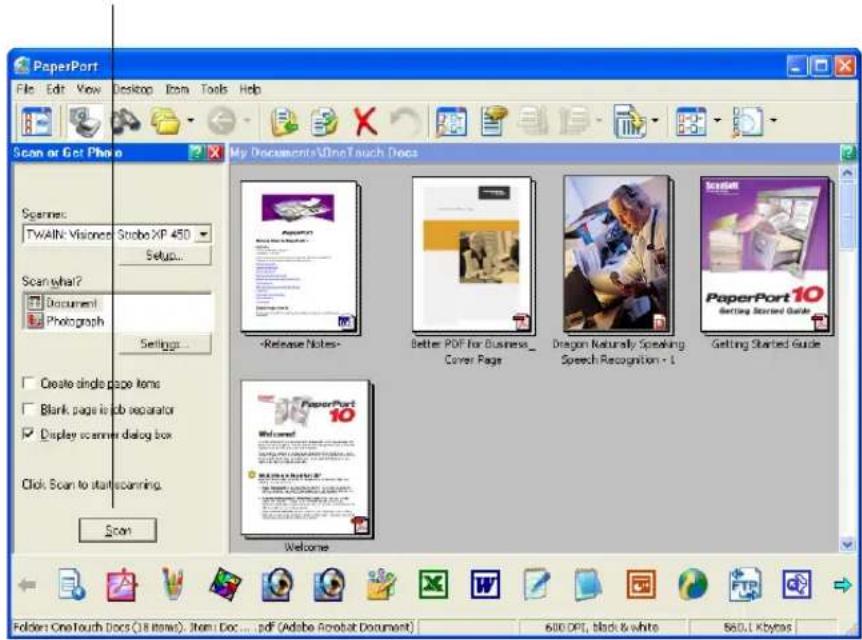The width and height of the screenshot is (862, 640).
Task: Click the first document viewer icon in the Send To bar
Action: 277,584
